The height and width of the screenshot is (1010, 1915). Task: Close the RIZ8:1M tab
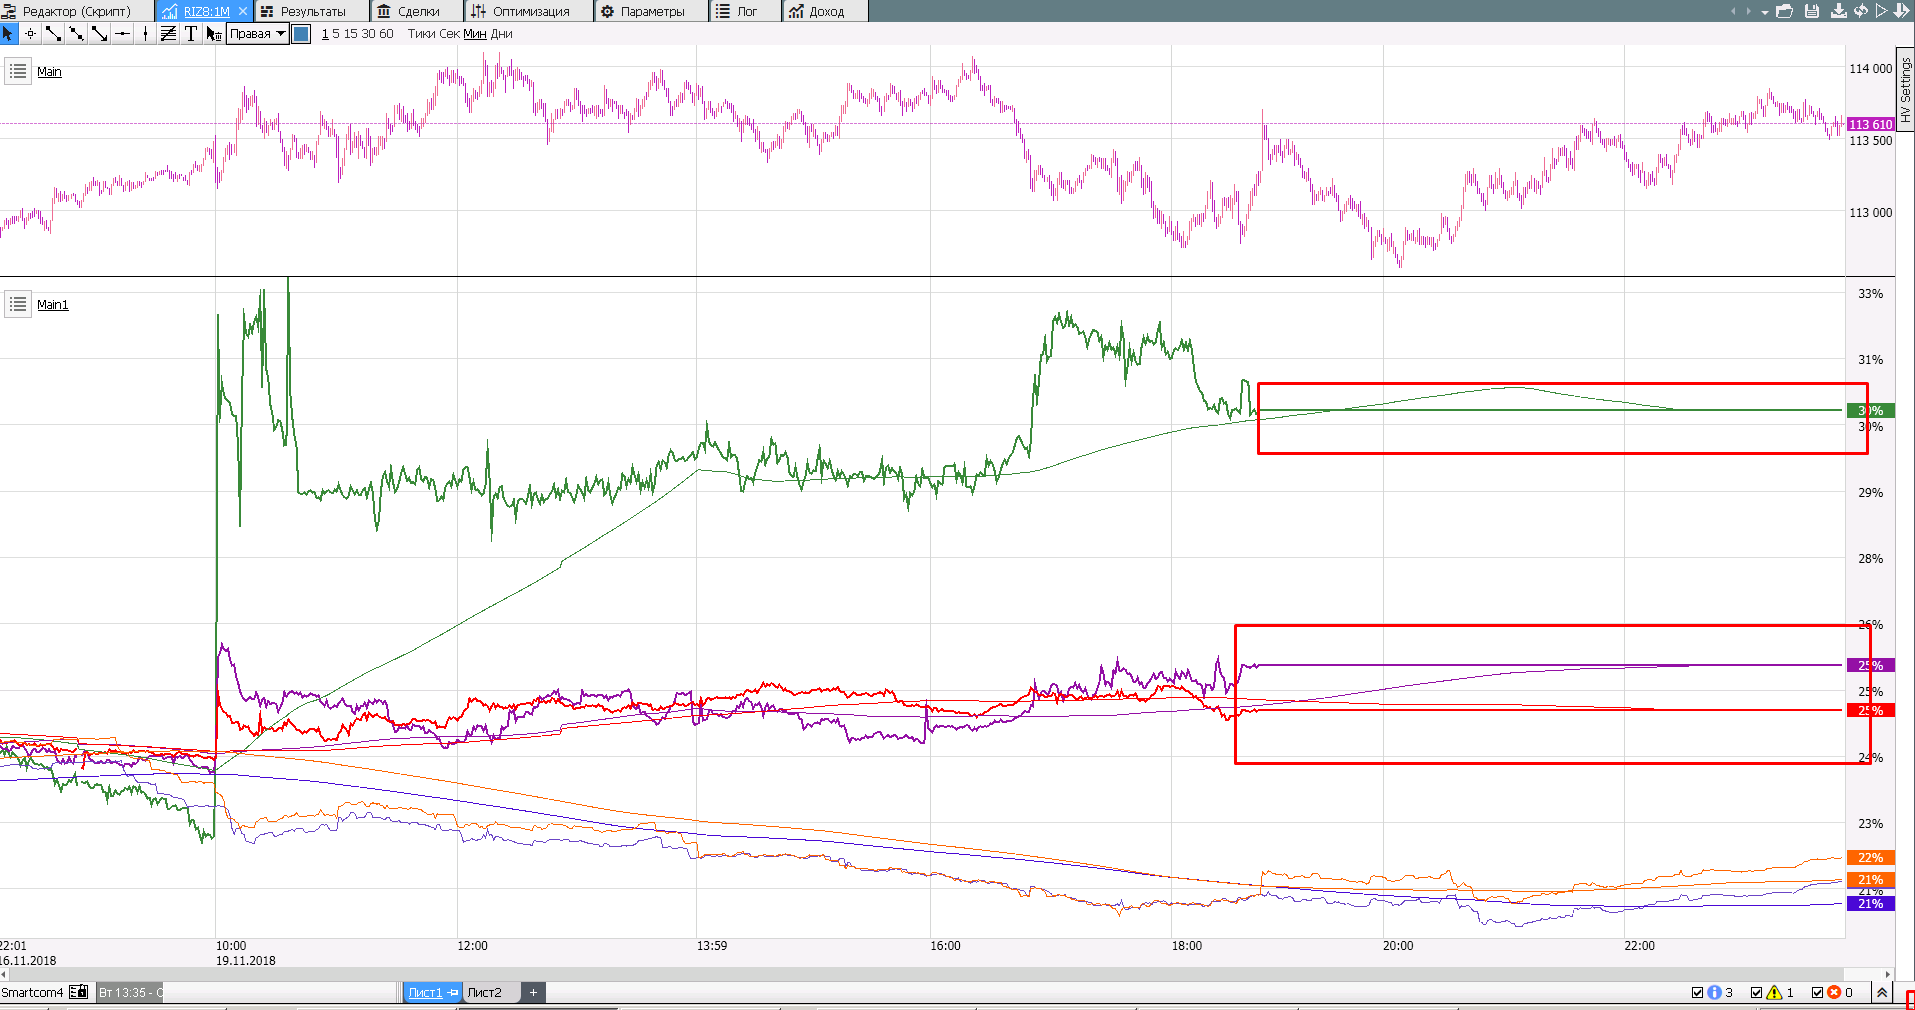tap(243, 11)
